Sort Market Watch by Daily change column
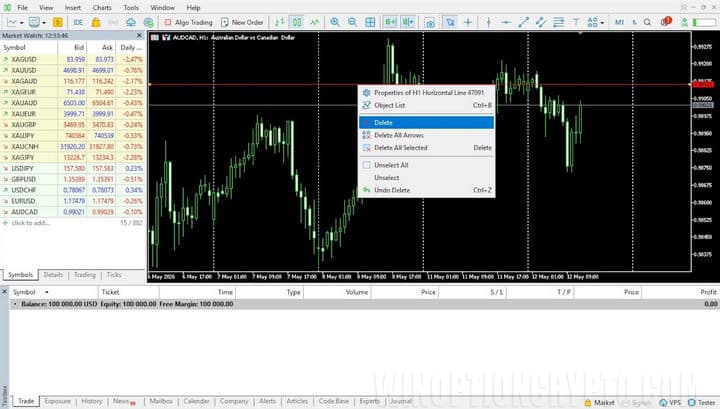This screenshot has height=409, width=720. [131, 47]
